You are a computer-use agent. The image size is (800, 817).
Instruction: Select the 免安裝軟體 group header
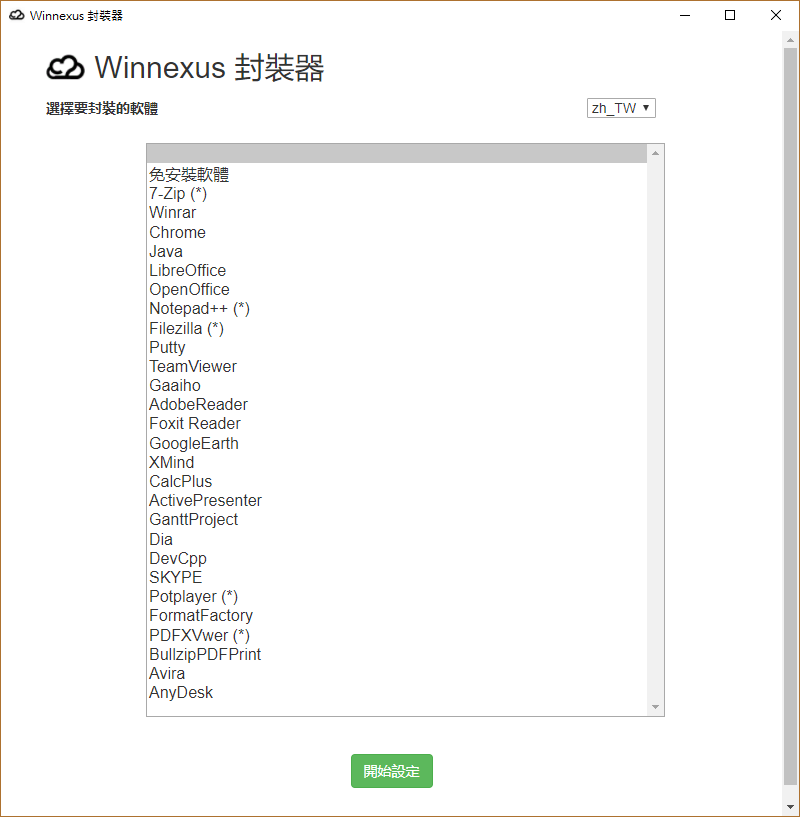[x=397, y=174]
